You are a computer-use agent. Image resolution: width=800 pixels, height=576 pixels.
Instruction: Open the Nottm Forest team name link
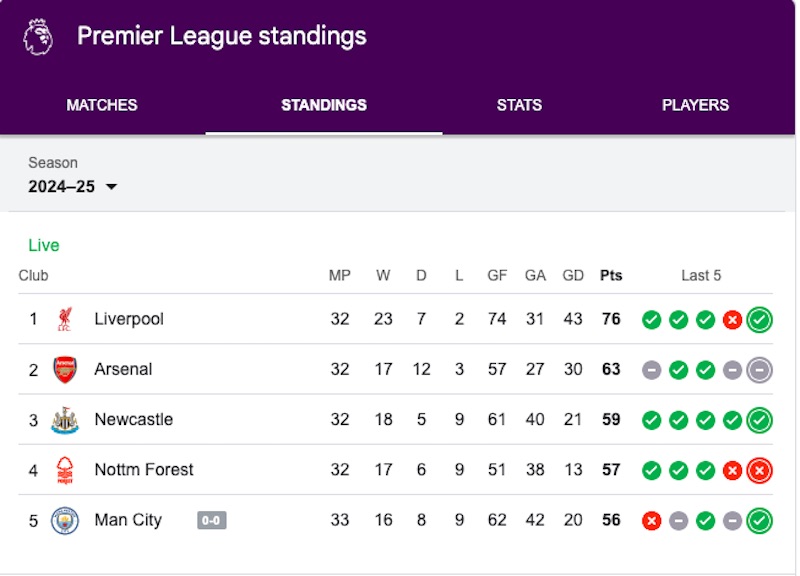(144, 469)
